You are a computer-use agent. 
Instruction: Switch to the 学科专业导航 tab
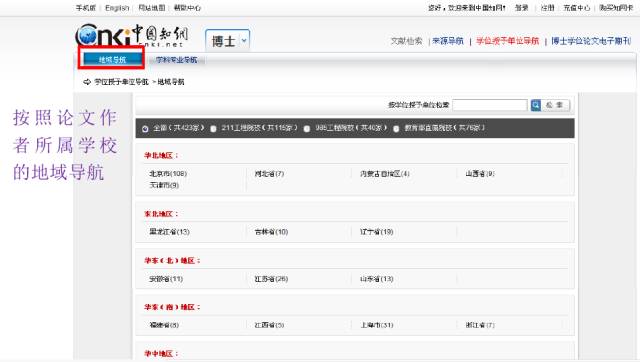[176, 60]
